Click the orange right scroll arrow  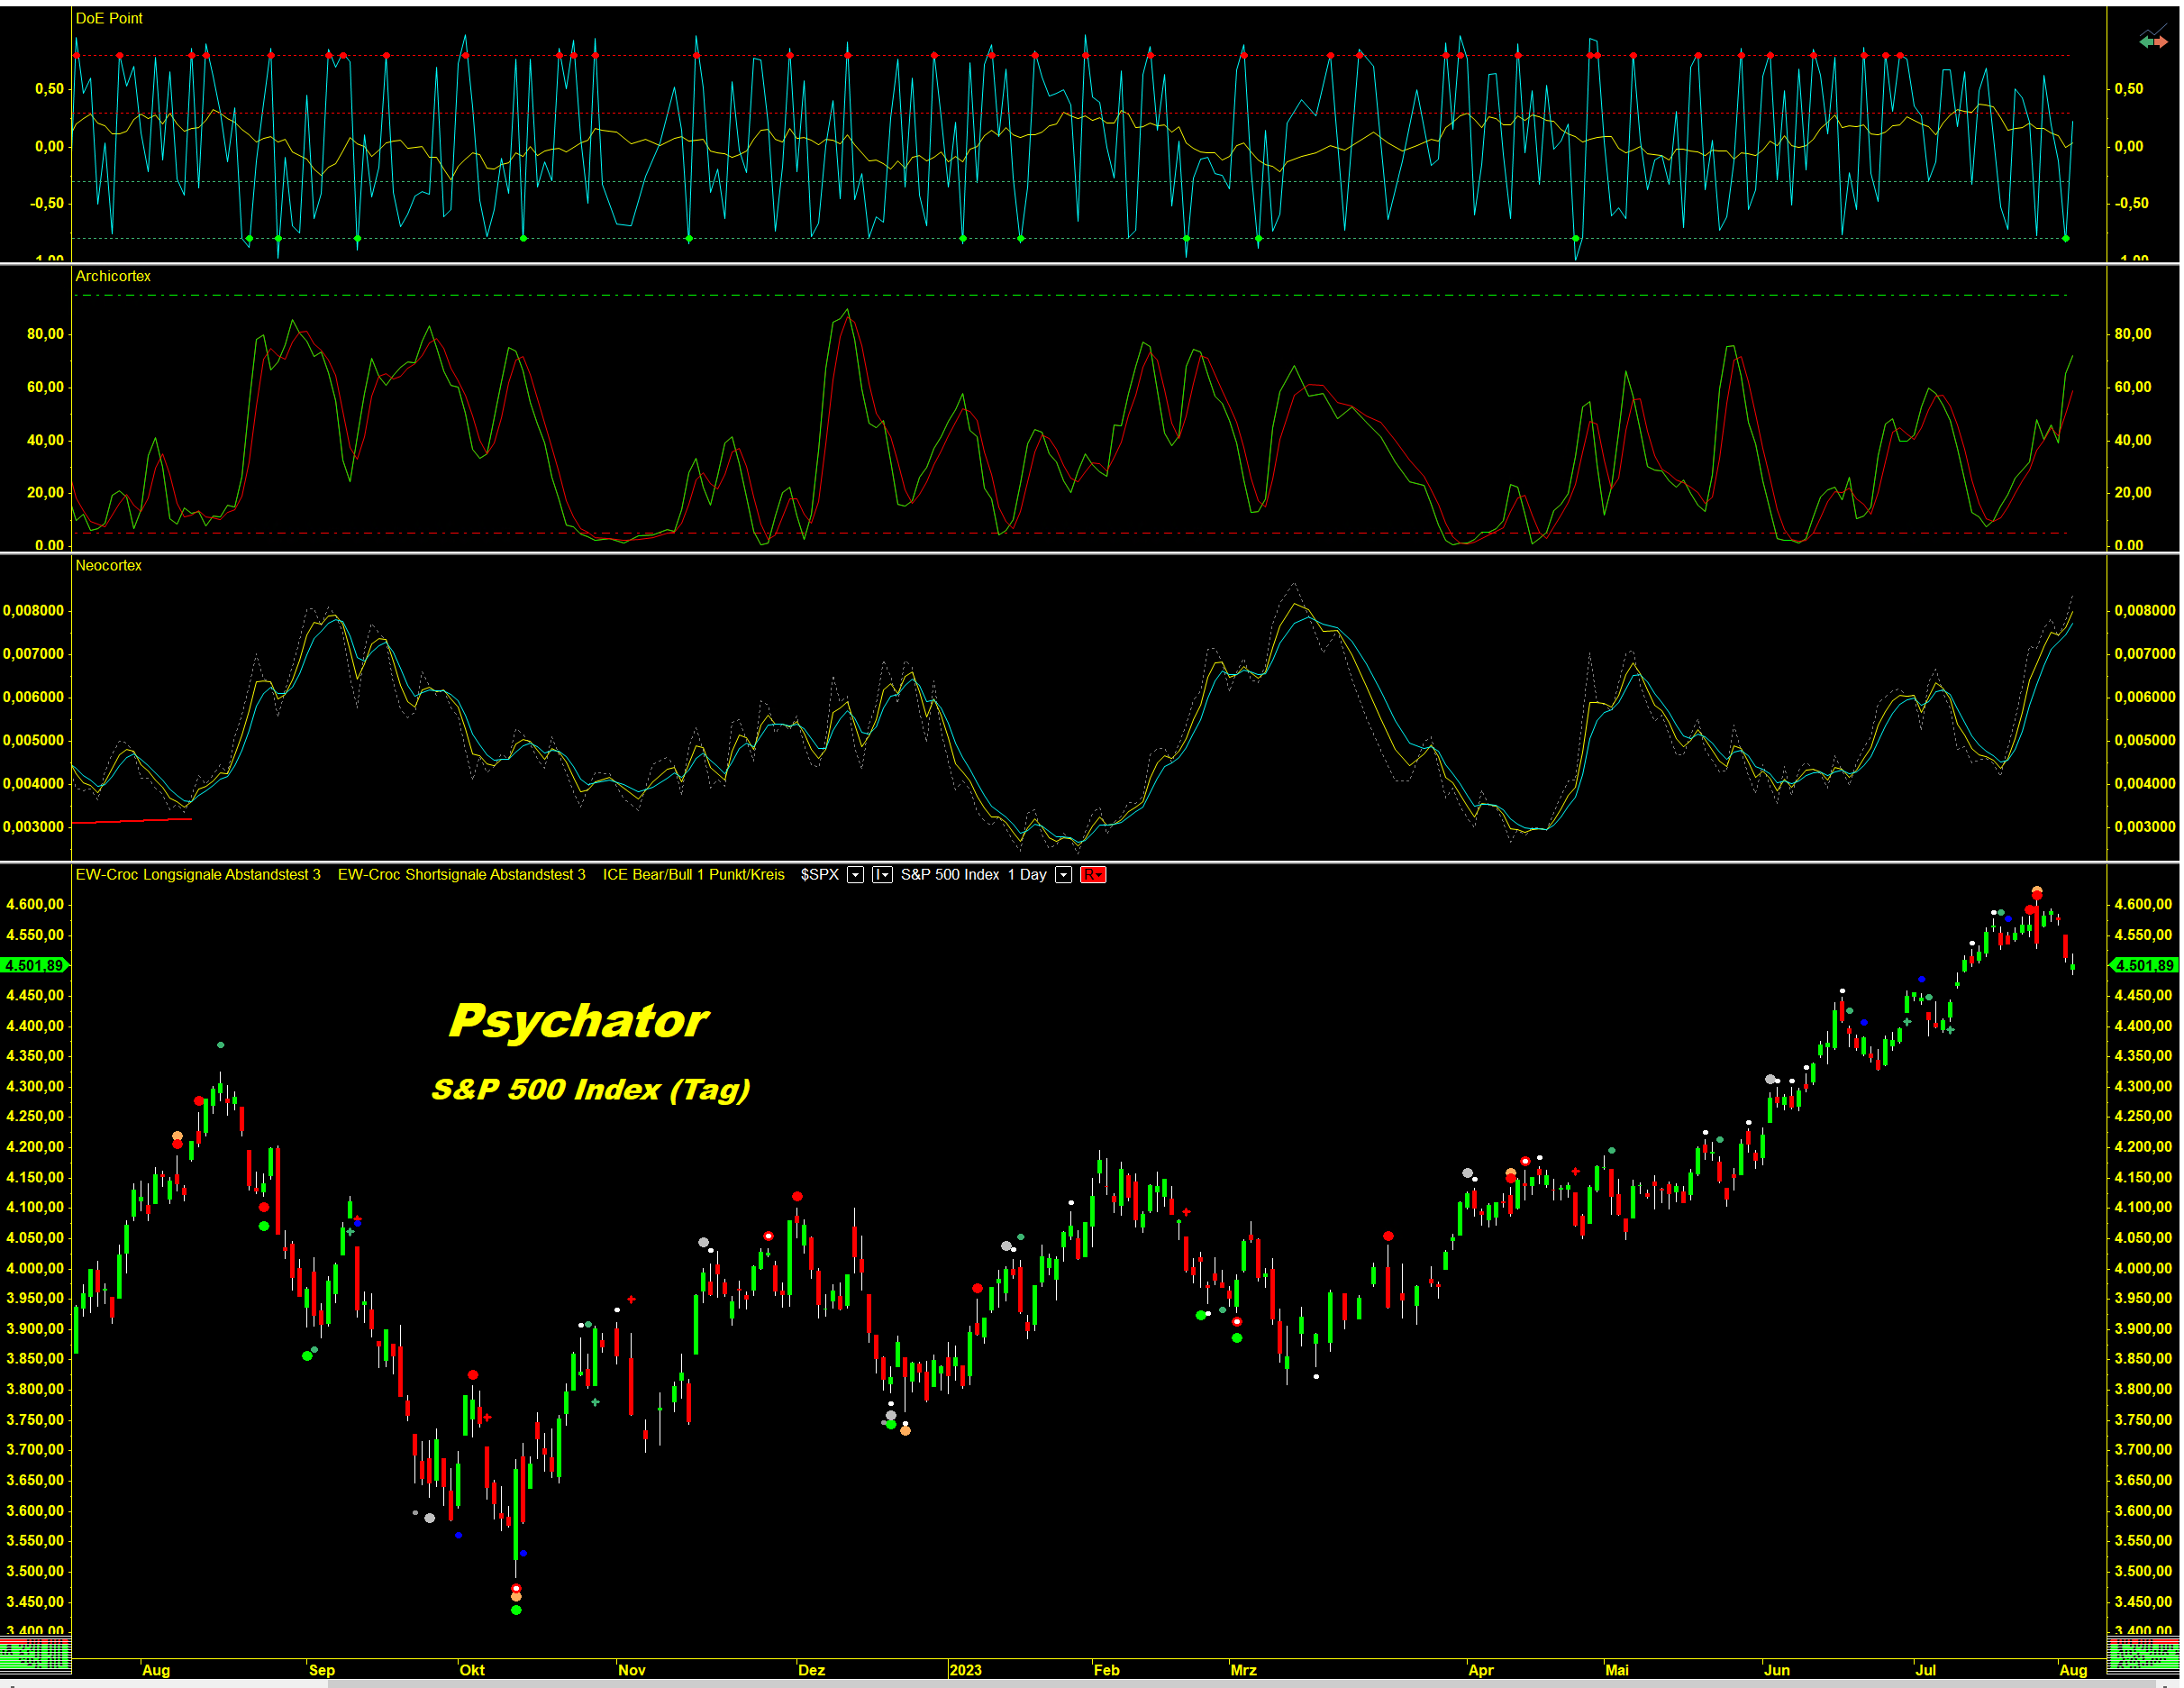point(2161,42)
